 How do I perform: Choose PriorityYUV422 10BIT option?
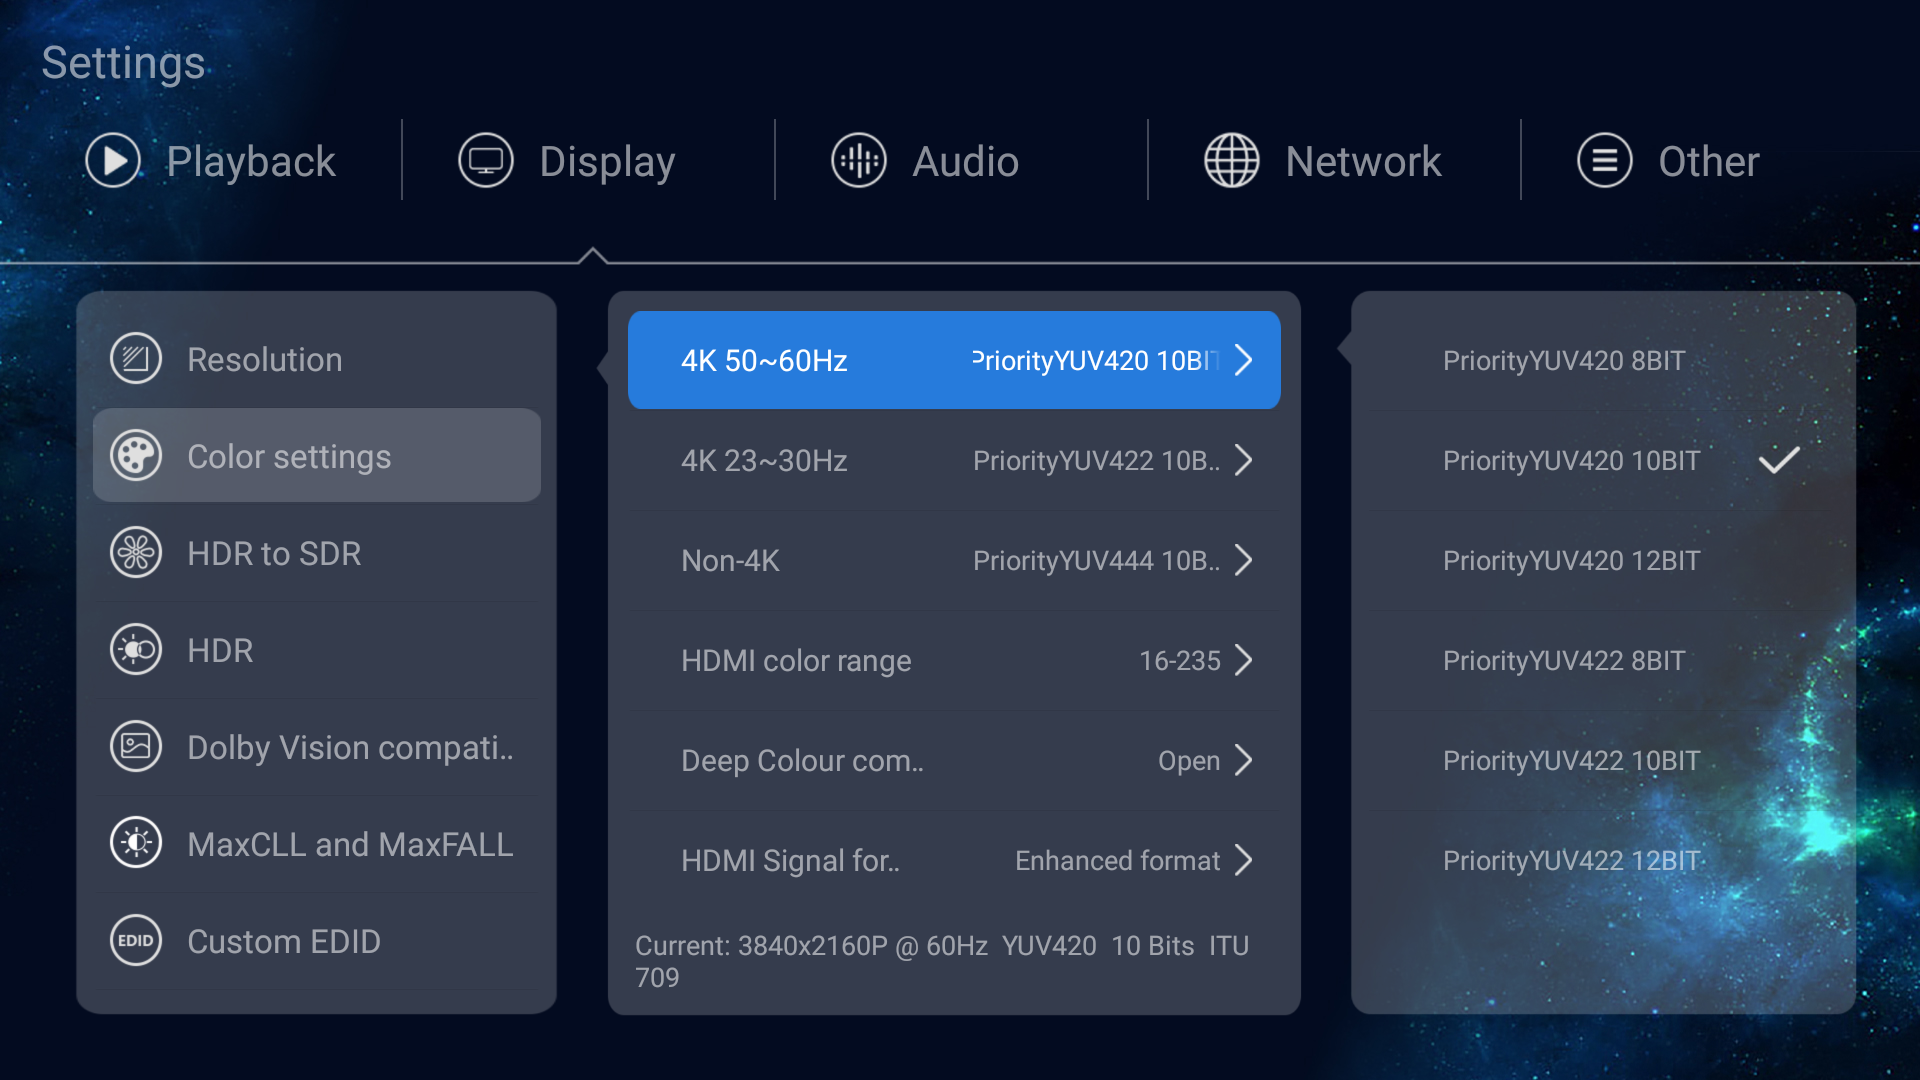(x=1603, y=760)
